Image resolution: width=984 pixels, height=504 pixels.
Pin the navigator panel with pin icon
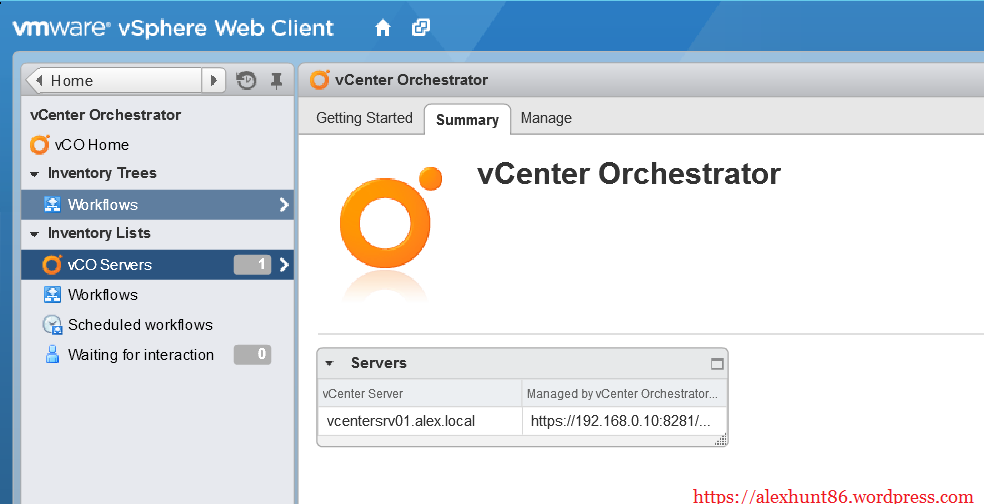[277, 81]
